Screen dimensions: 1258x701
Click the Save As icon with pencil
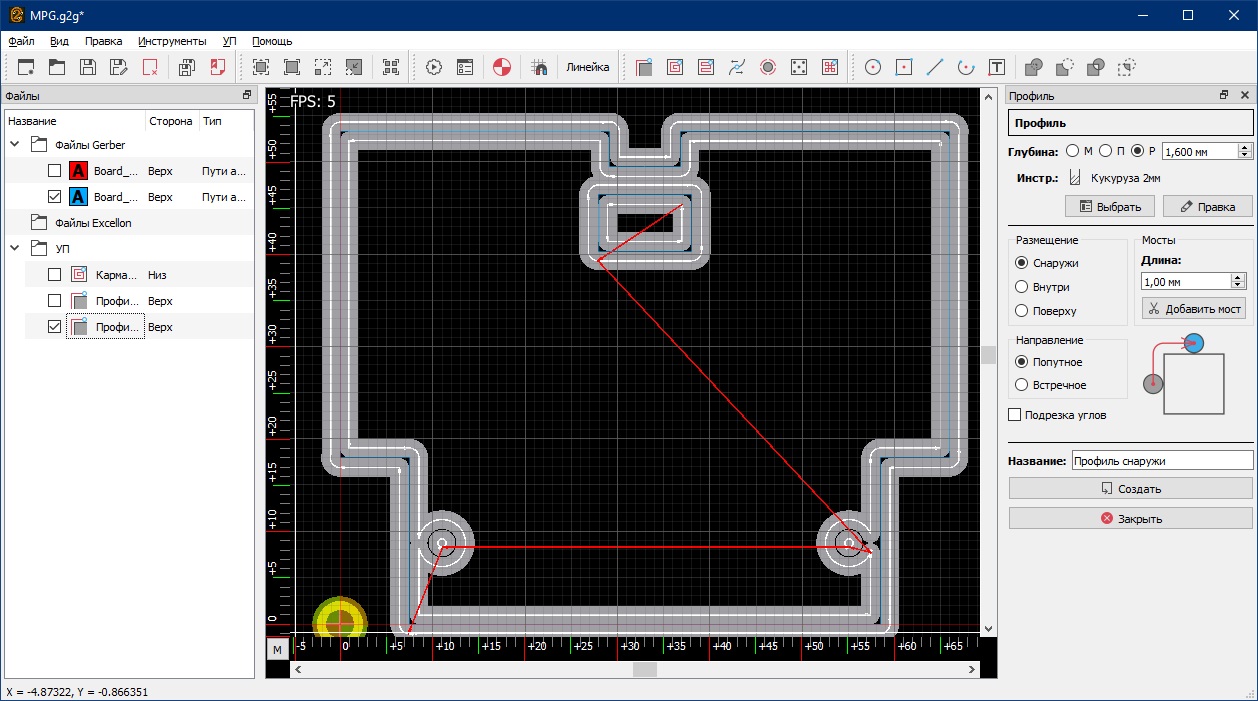pos(119,67)
